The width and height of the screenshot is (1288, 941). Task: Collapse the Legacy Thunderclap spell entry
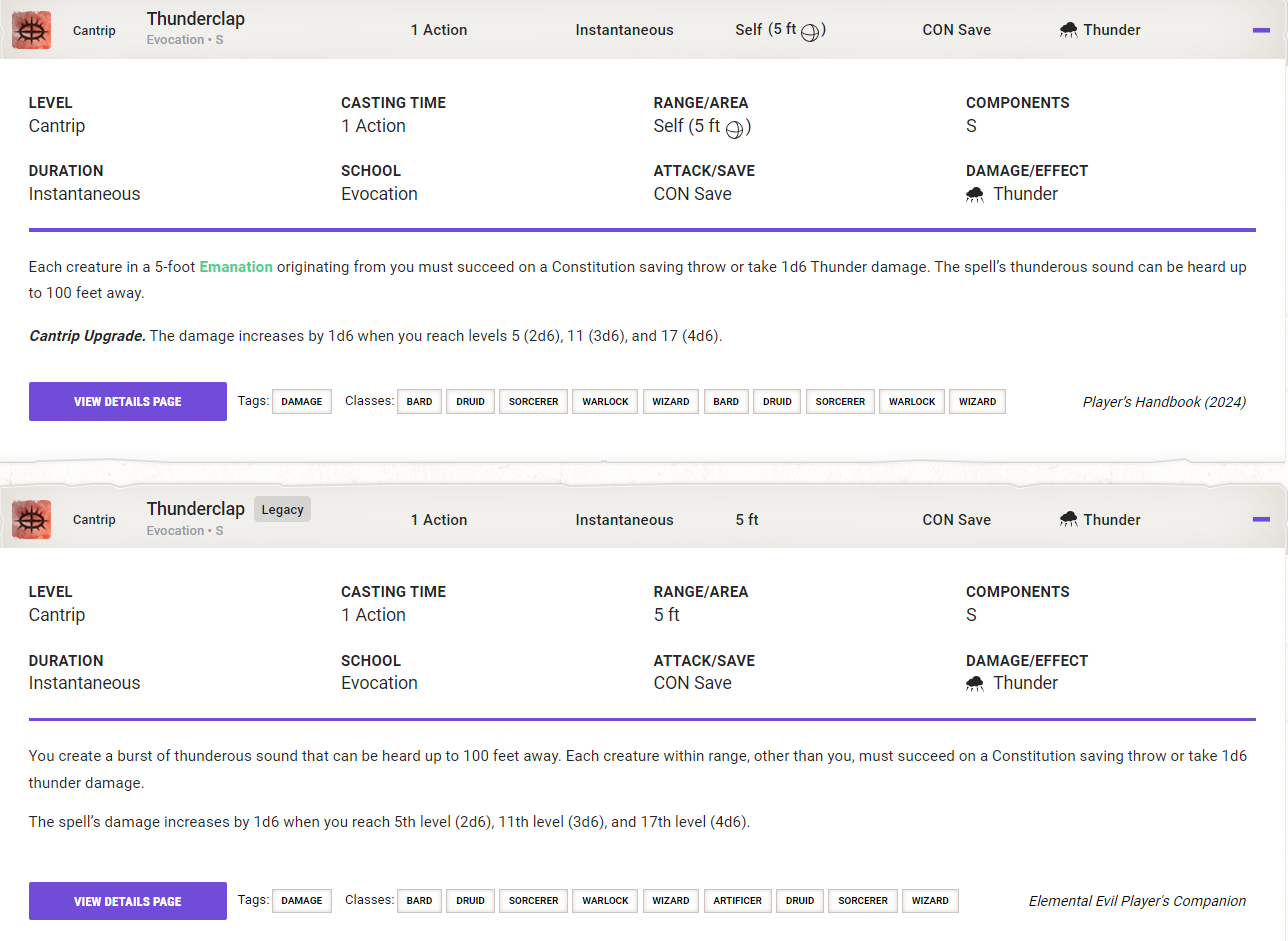point(1261,519)
